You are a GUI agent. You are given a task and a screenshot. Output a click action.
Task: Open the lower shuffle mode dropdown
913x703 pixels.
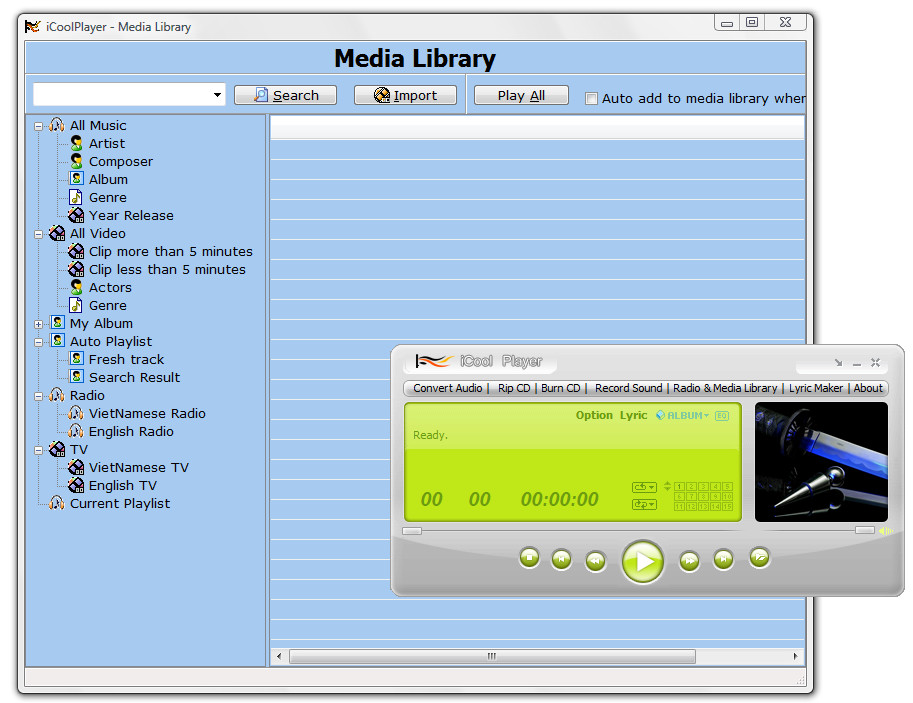coord(644,504)
